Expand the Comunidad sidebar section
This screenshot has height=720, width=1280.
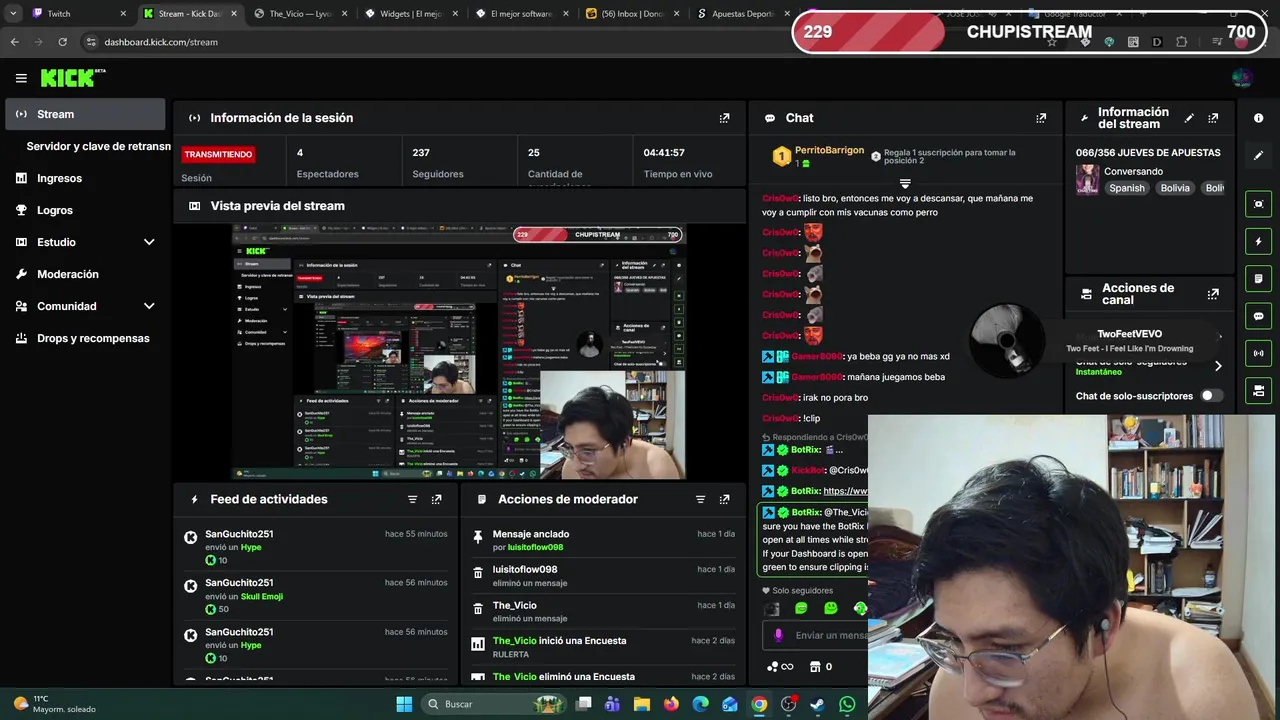(149, 306)
